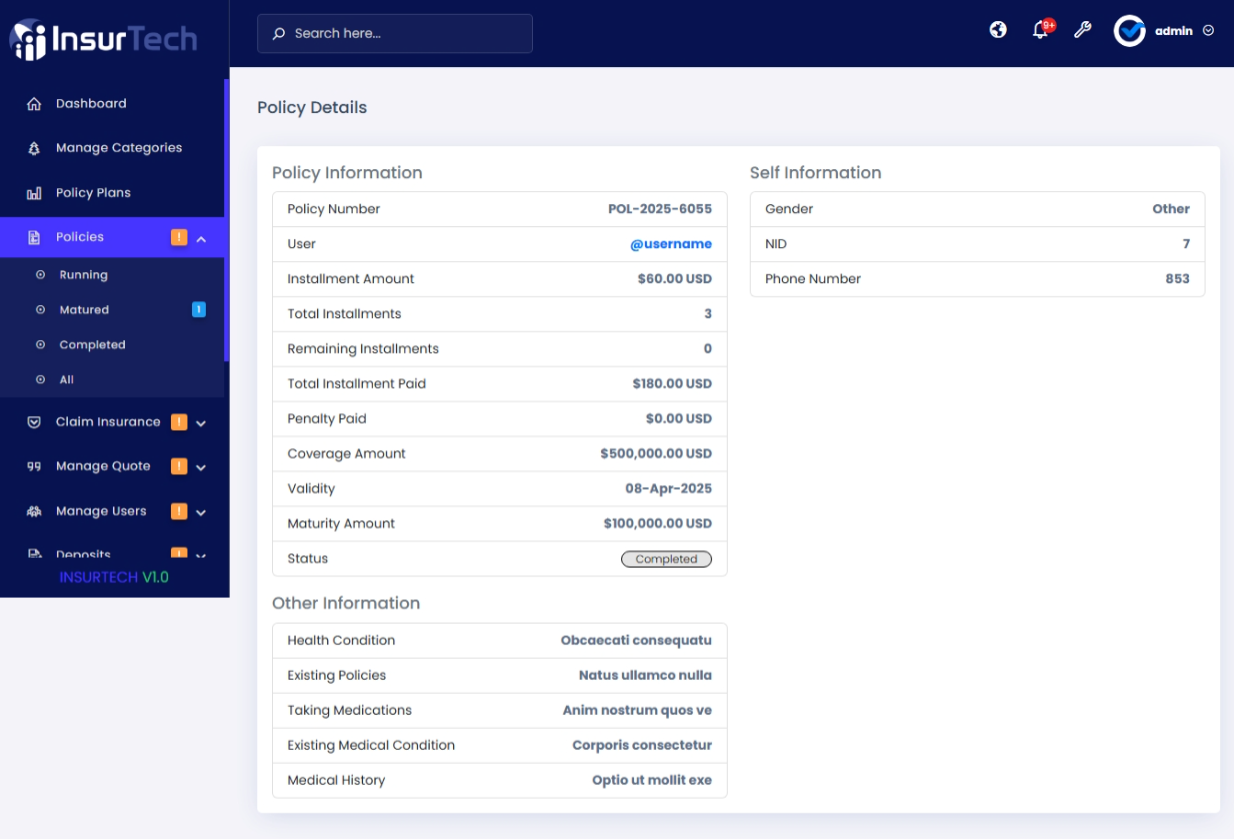
Task: Click the bullet icon beside All
Action: (41, 380)
